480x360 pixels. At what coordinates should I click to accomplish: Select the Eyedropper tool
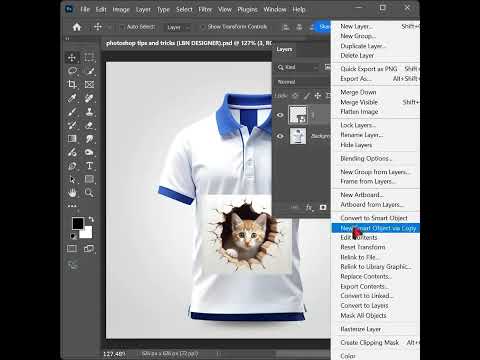tap(72, 98)
